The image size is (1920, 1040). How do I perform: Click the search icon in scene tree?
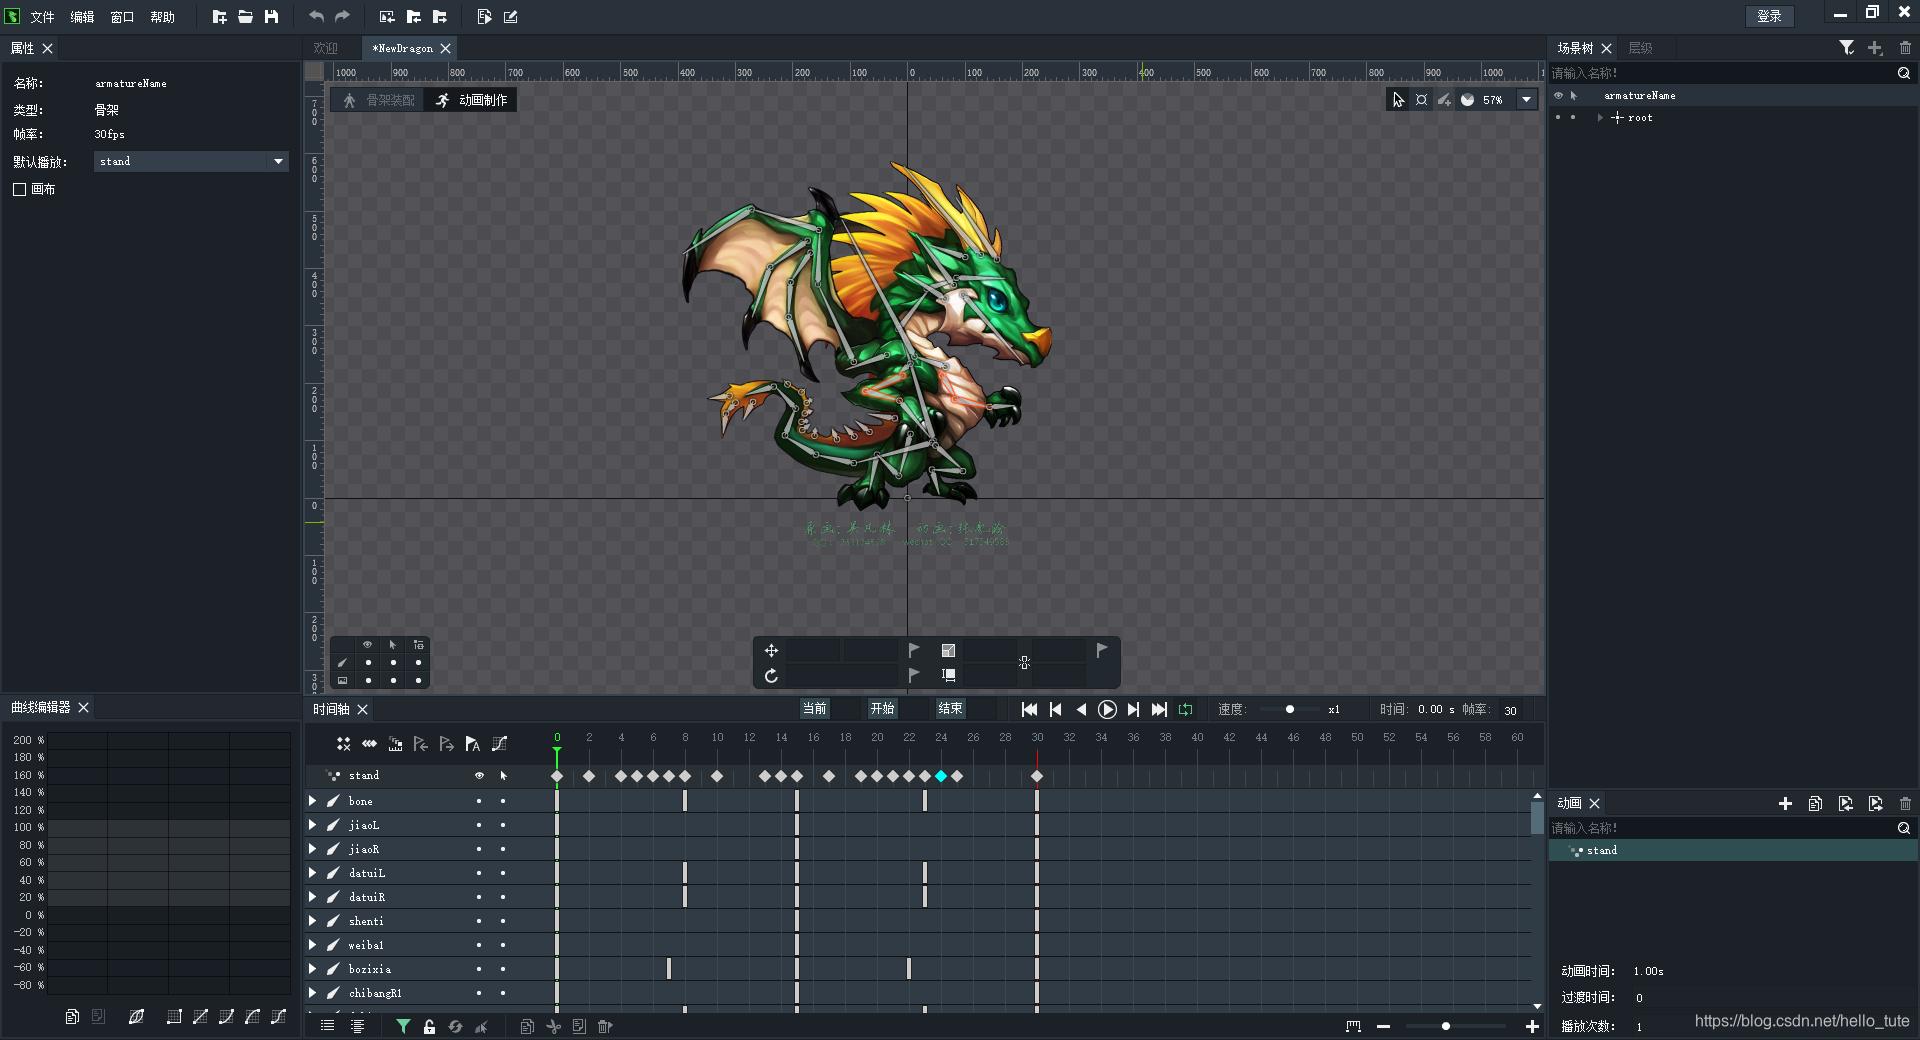(x=1903, y=73)
